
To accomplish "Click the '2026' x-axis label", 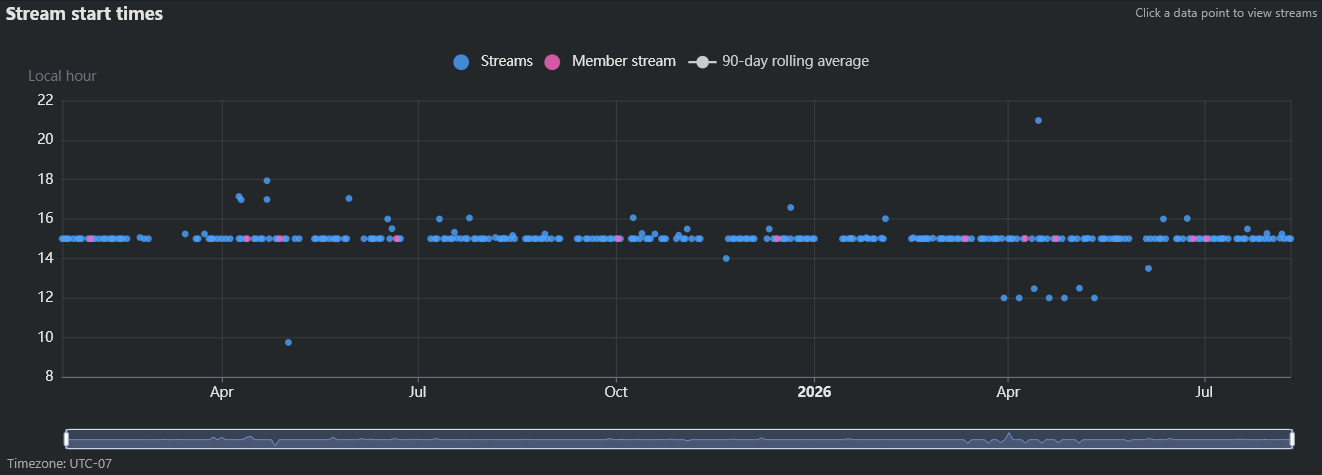I will [x=814, y=393].
